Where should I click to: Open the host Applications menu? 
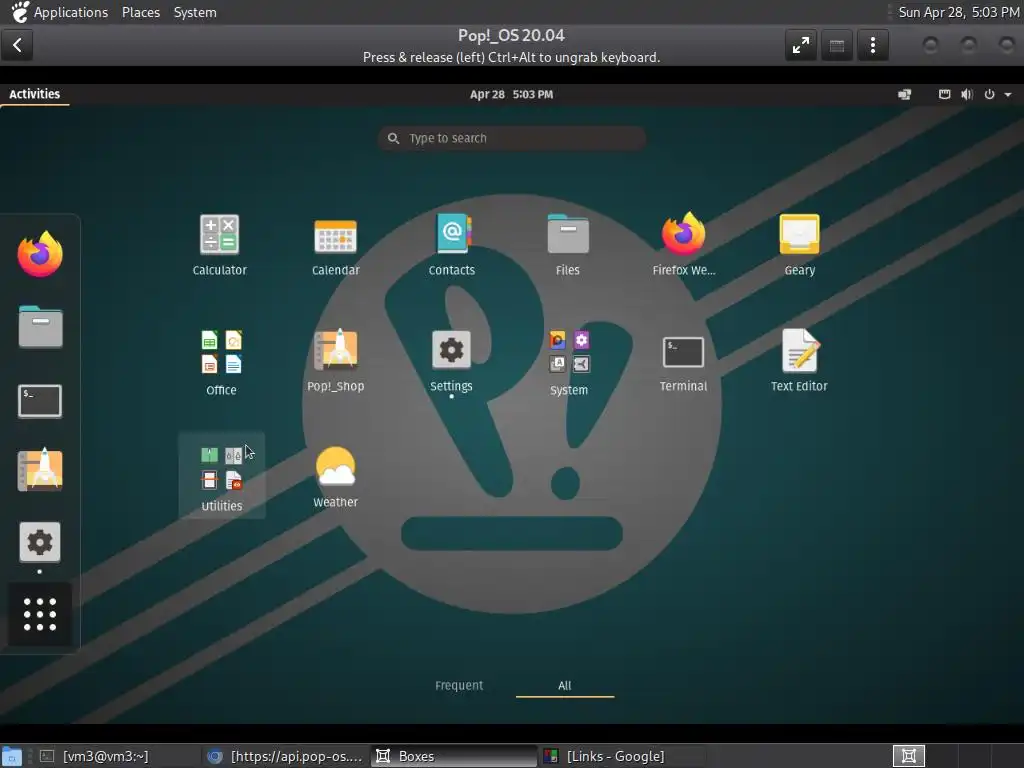click(71, 12)
